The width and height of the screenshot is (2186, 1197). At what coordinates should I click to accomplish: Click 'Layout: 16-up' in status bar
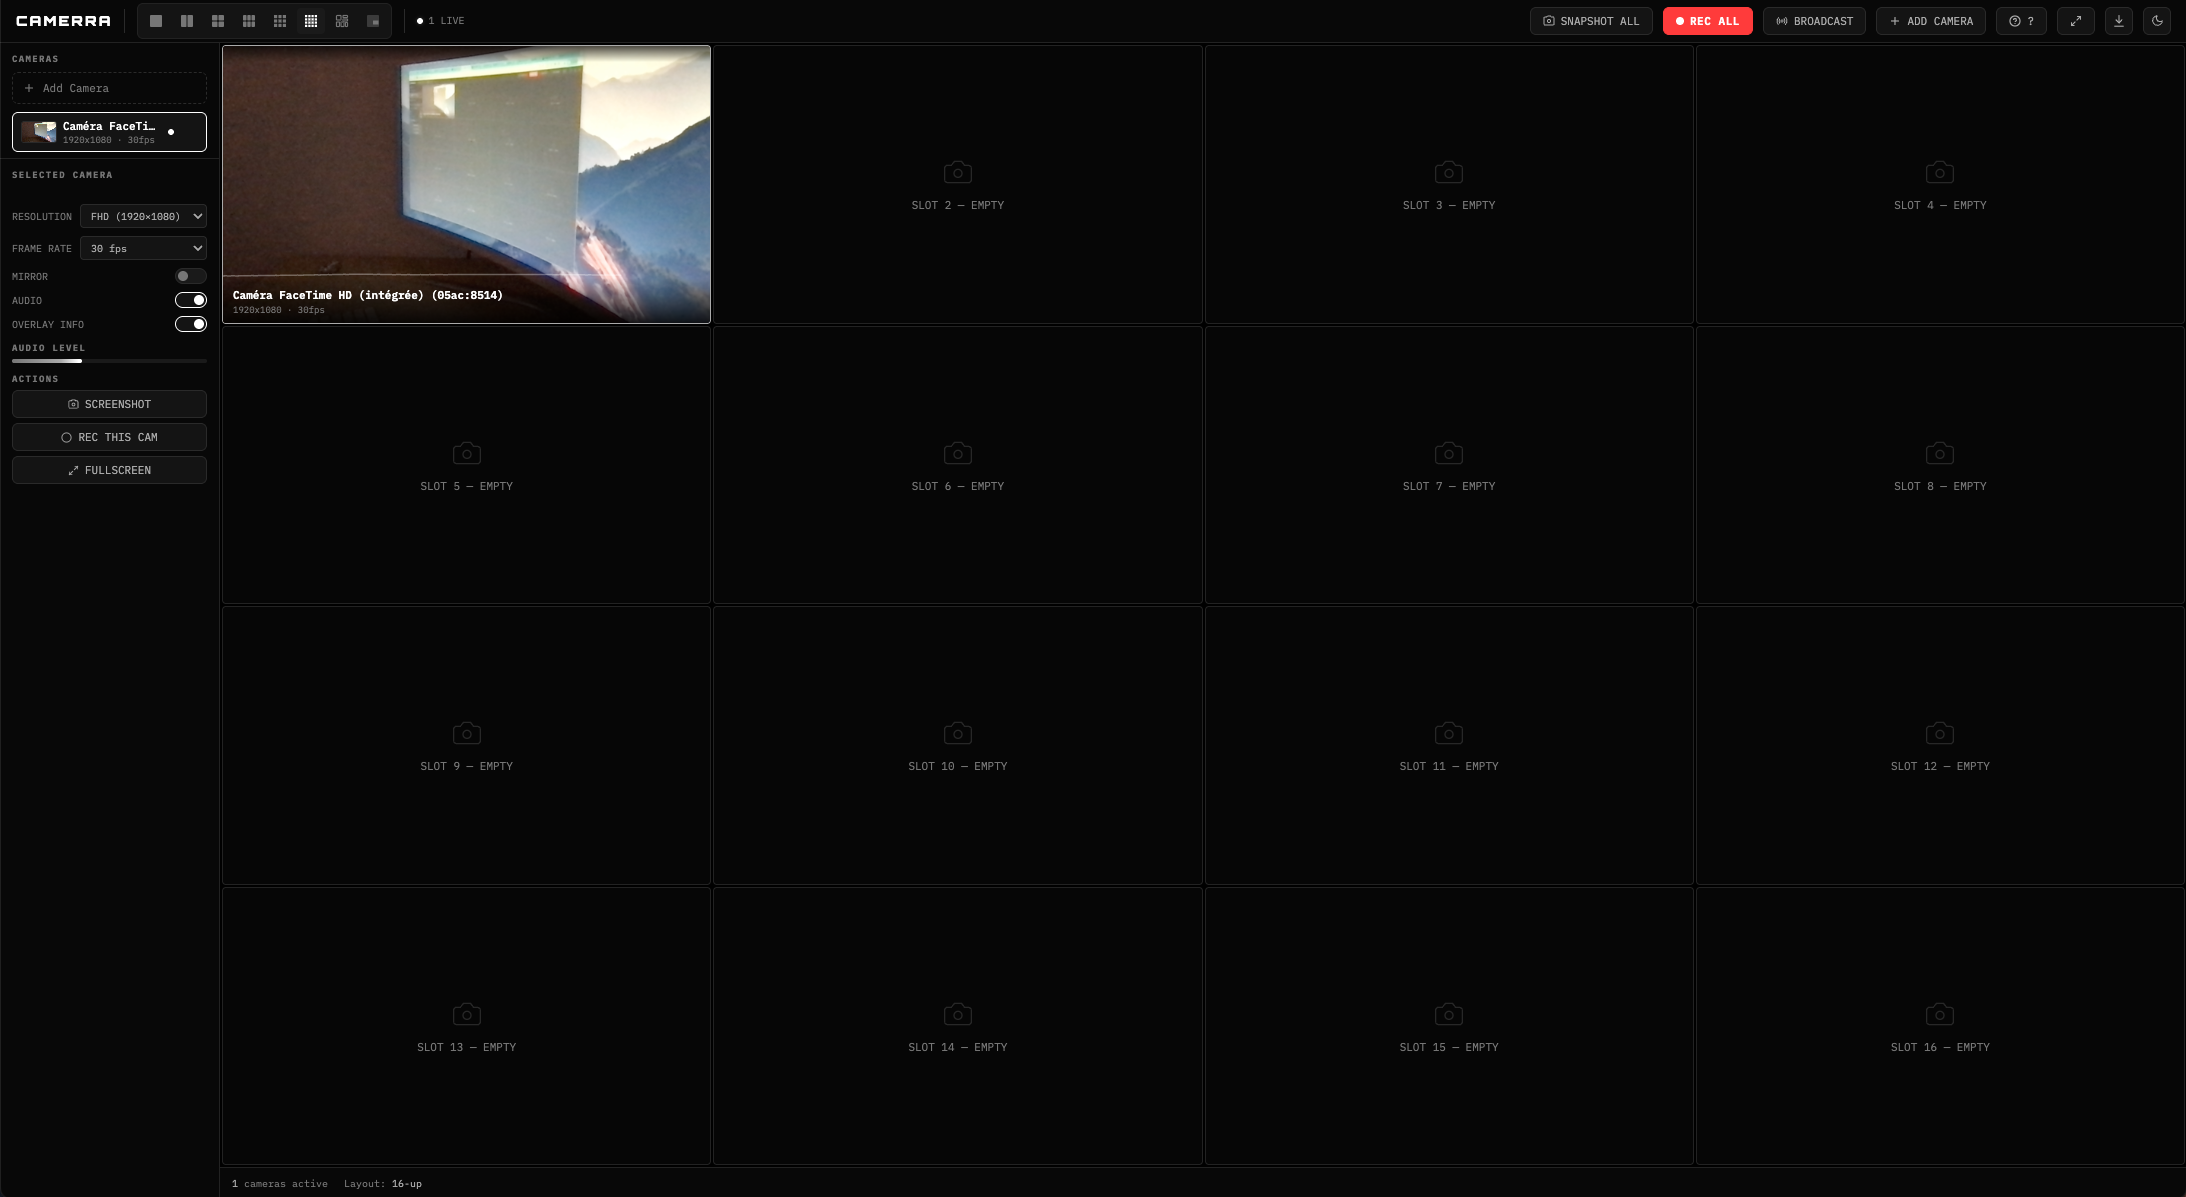click(383, 1184)
